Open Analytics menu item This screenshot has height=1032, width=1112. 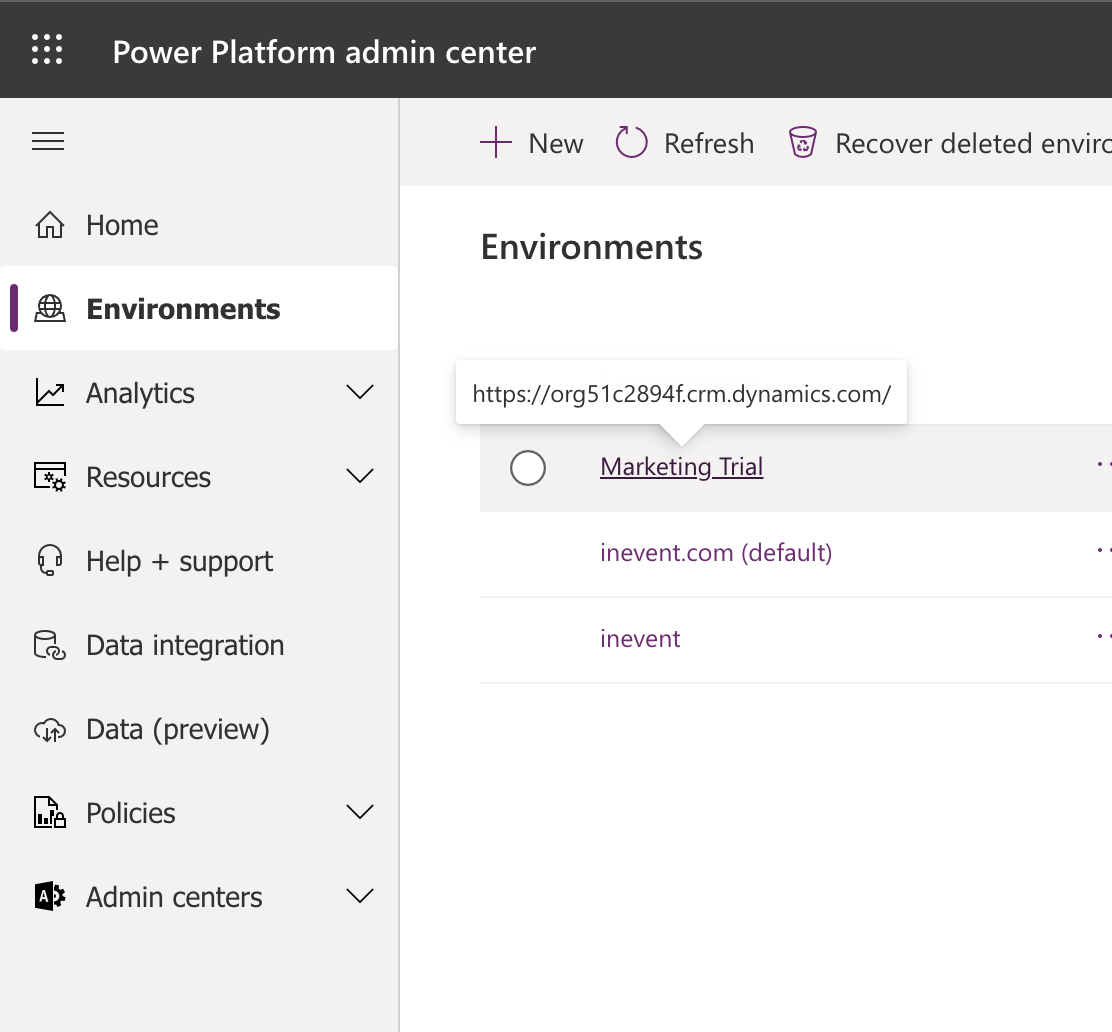199,392
